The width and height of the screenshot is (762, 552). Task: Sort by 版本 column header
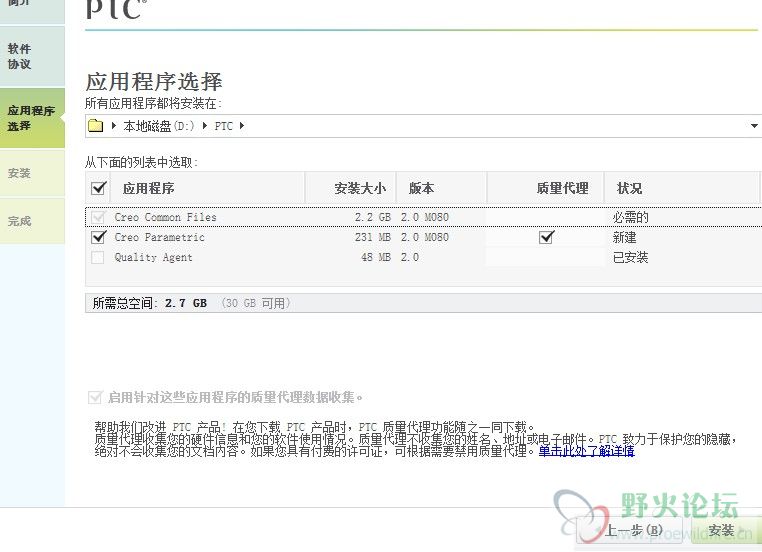pyautogui.click(x=441, y=188)
